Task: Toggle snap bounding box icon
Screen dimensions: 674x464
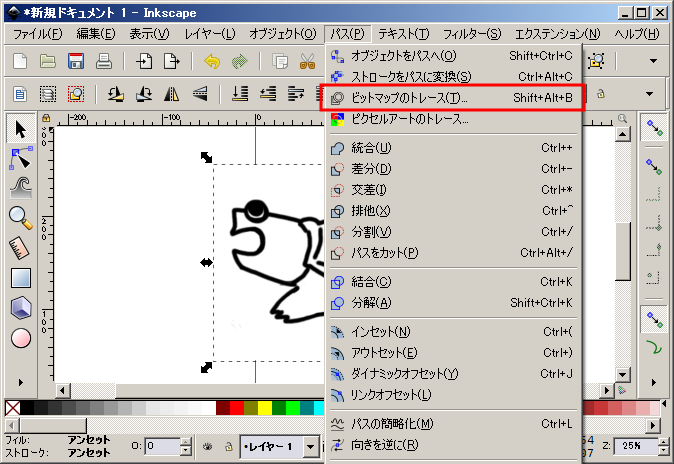Action: pyautogui.click(x=654, y=167)
